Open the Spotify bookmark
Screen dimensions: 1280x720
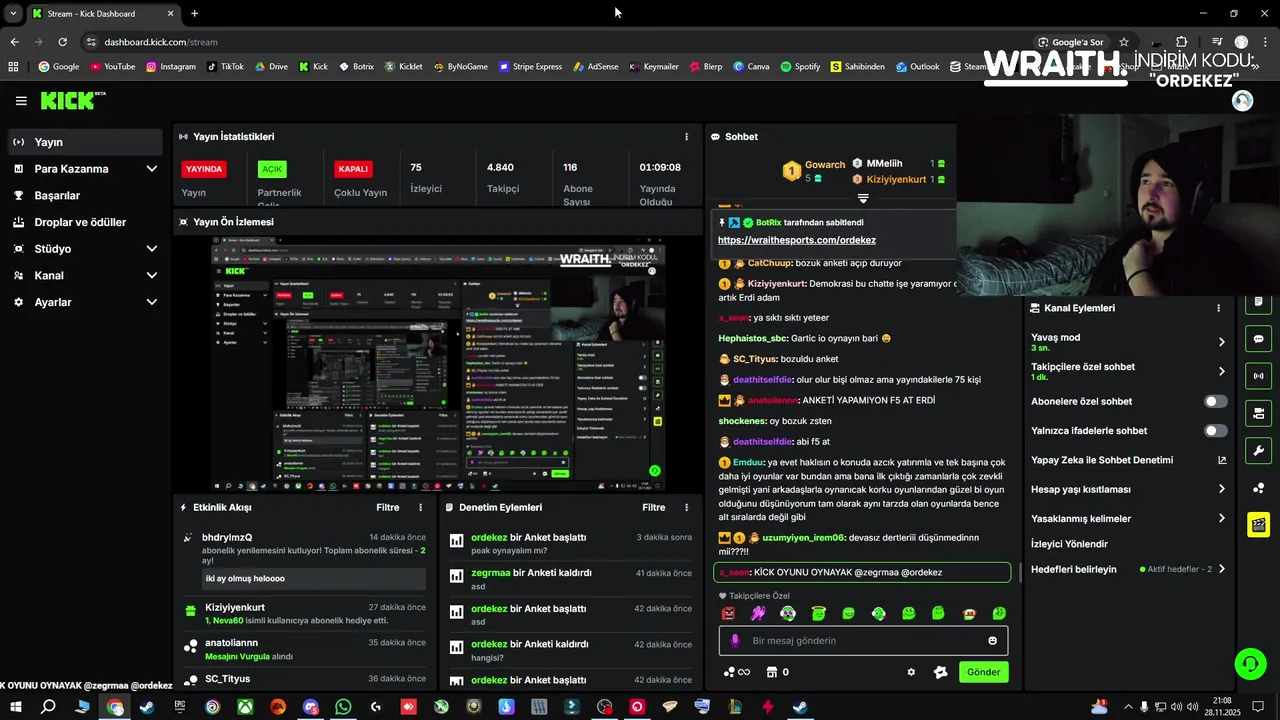tap(800, 67)
